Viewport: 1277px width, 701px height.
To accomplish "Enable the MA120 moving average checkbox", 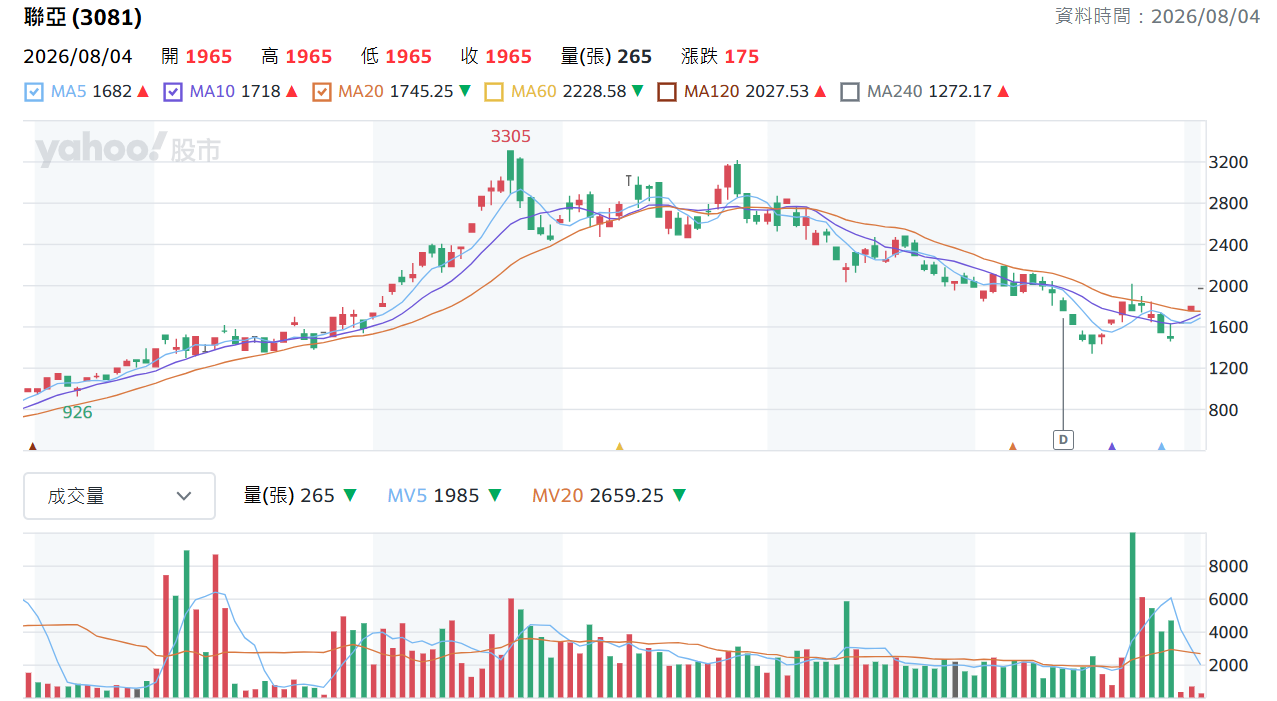I will point(667,92).
